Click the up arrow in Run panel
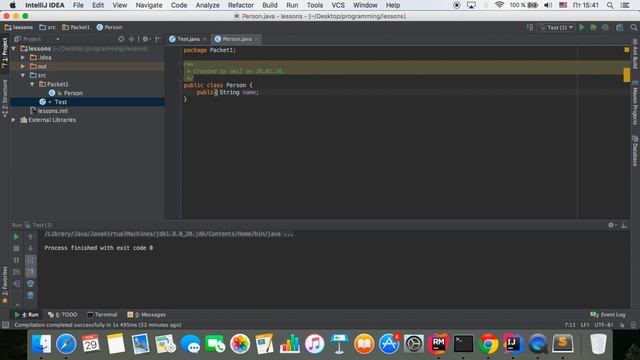The height and width of the screenshot is (360, 640). (30, 237)
